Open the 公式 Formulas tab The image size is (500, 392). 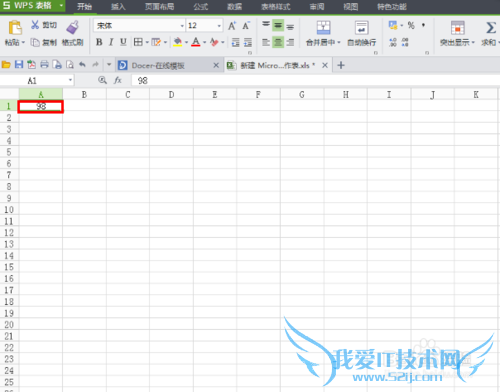pos(201,7)
